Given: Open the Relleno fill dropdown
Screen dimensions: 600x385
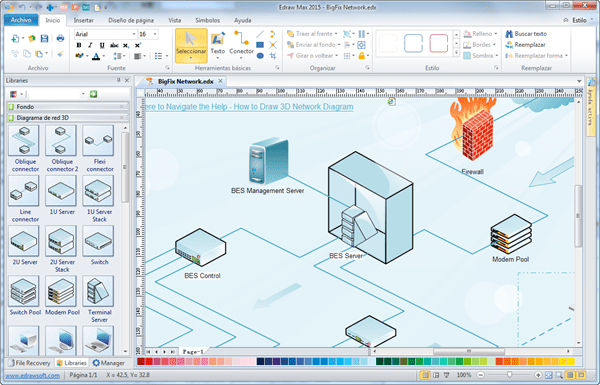Looking at the screenshot, I should tap(480, 34).
